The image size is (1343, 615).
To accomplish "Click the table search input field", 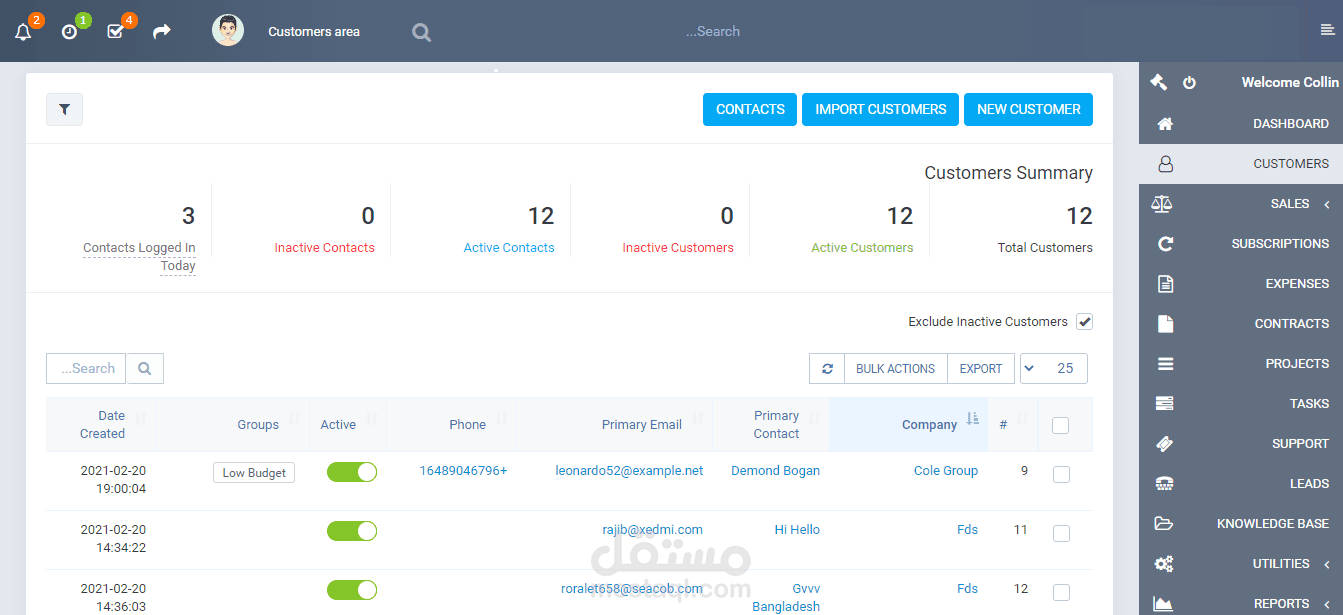I will 86,369.
